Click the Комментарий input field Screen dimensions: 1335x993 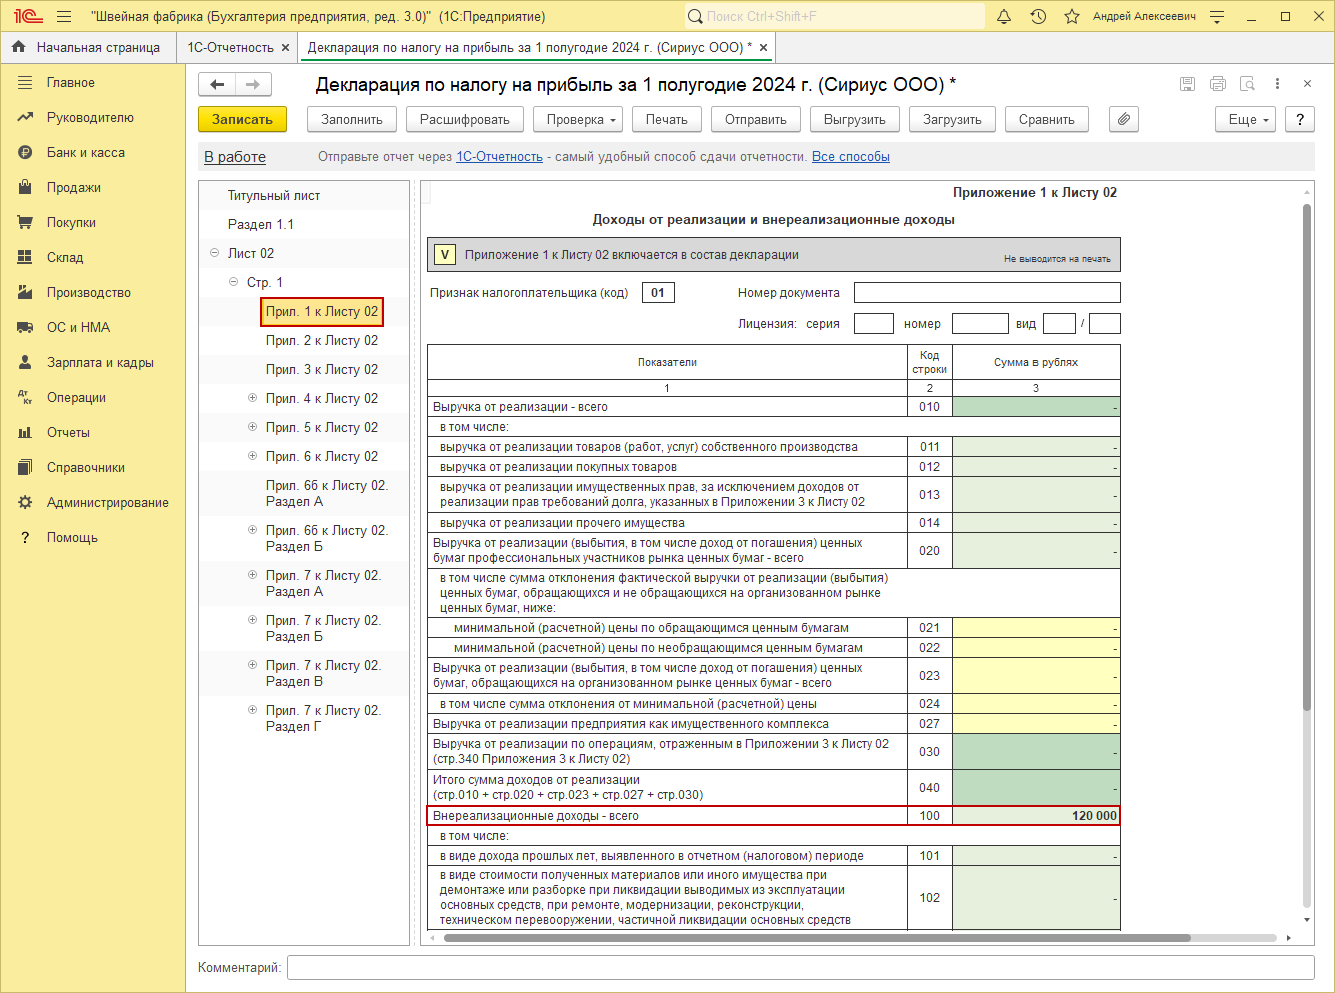coord(801,968)
